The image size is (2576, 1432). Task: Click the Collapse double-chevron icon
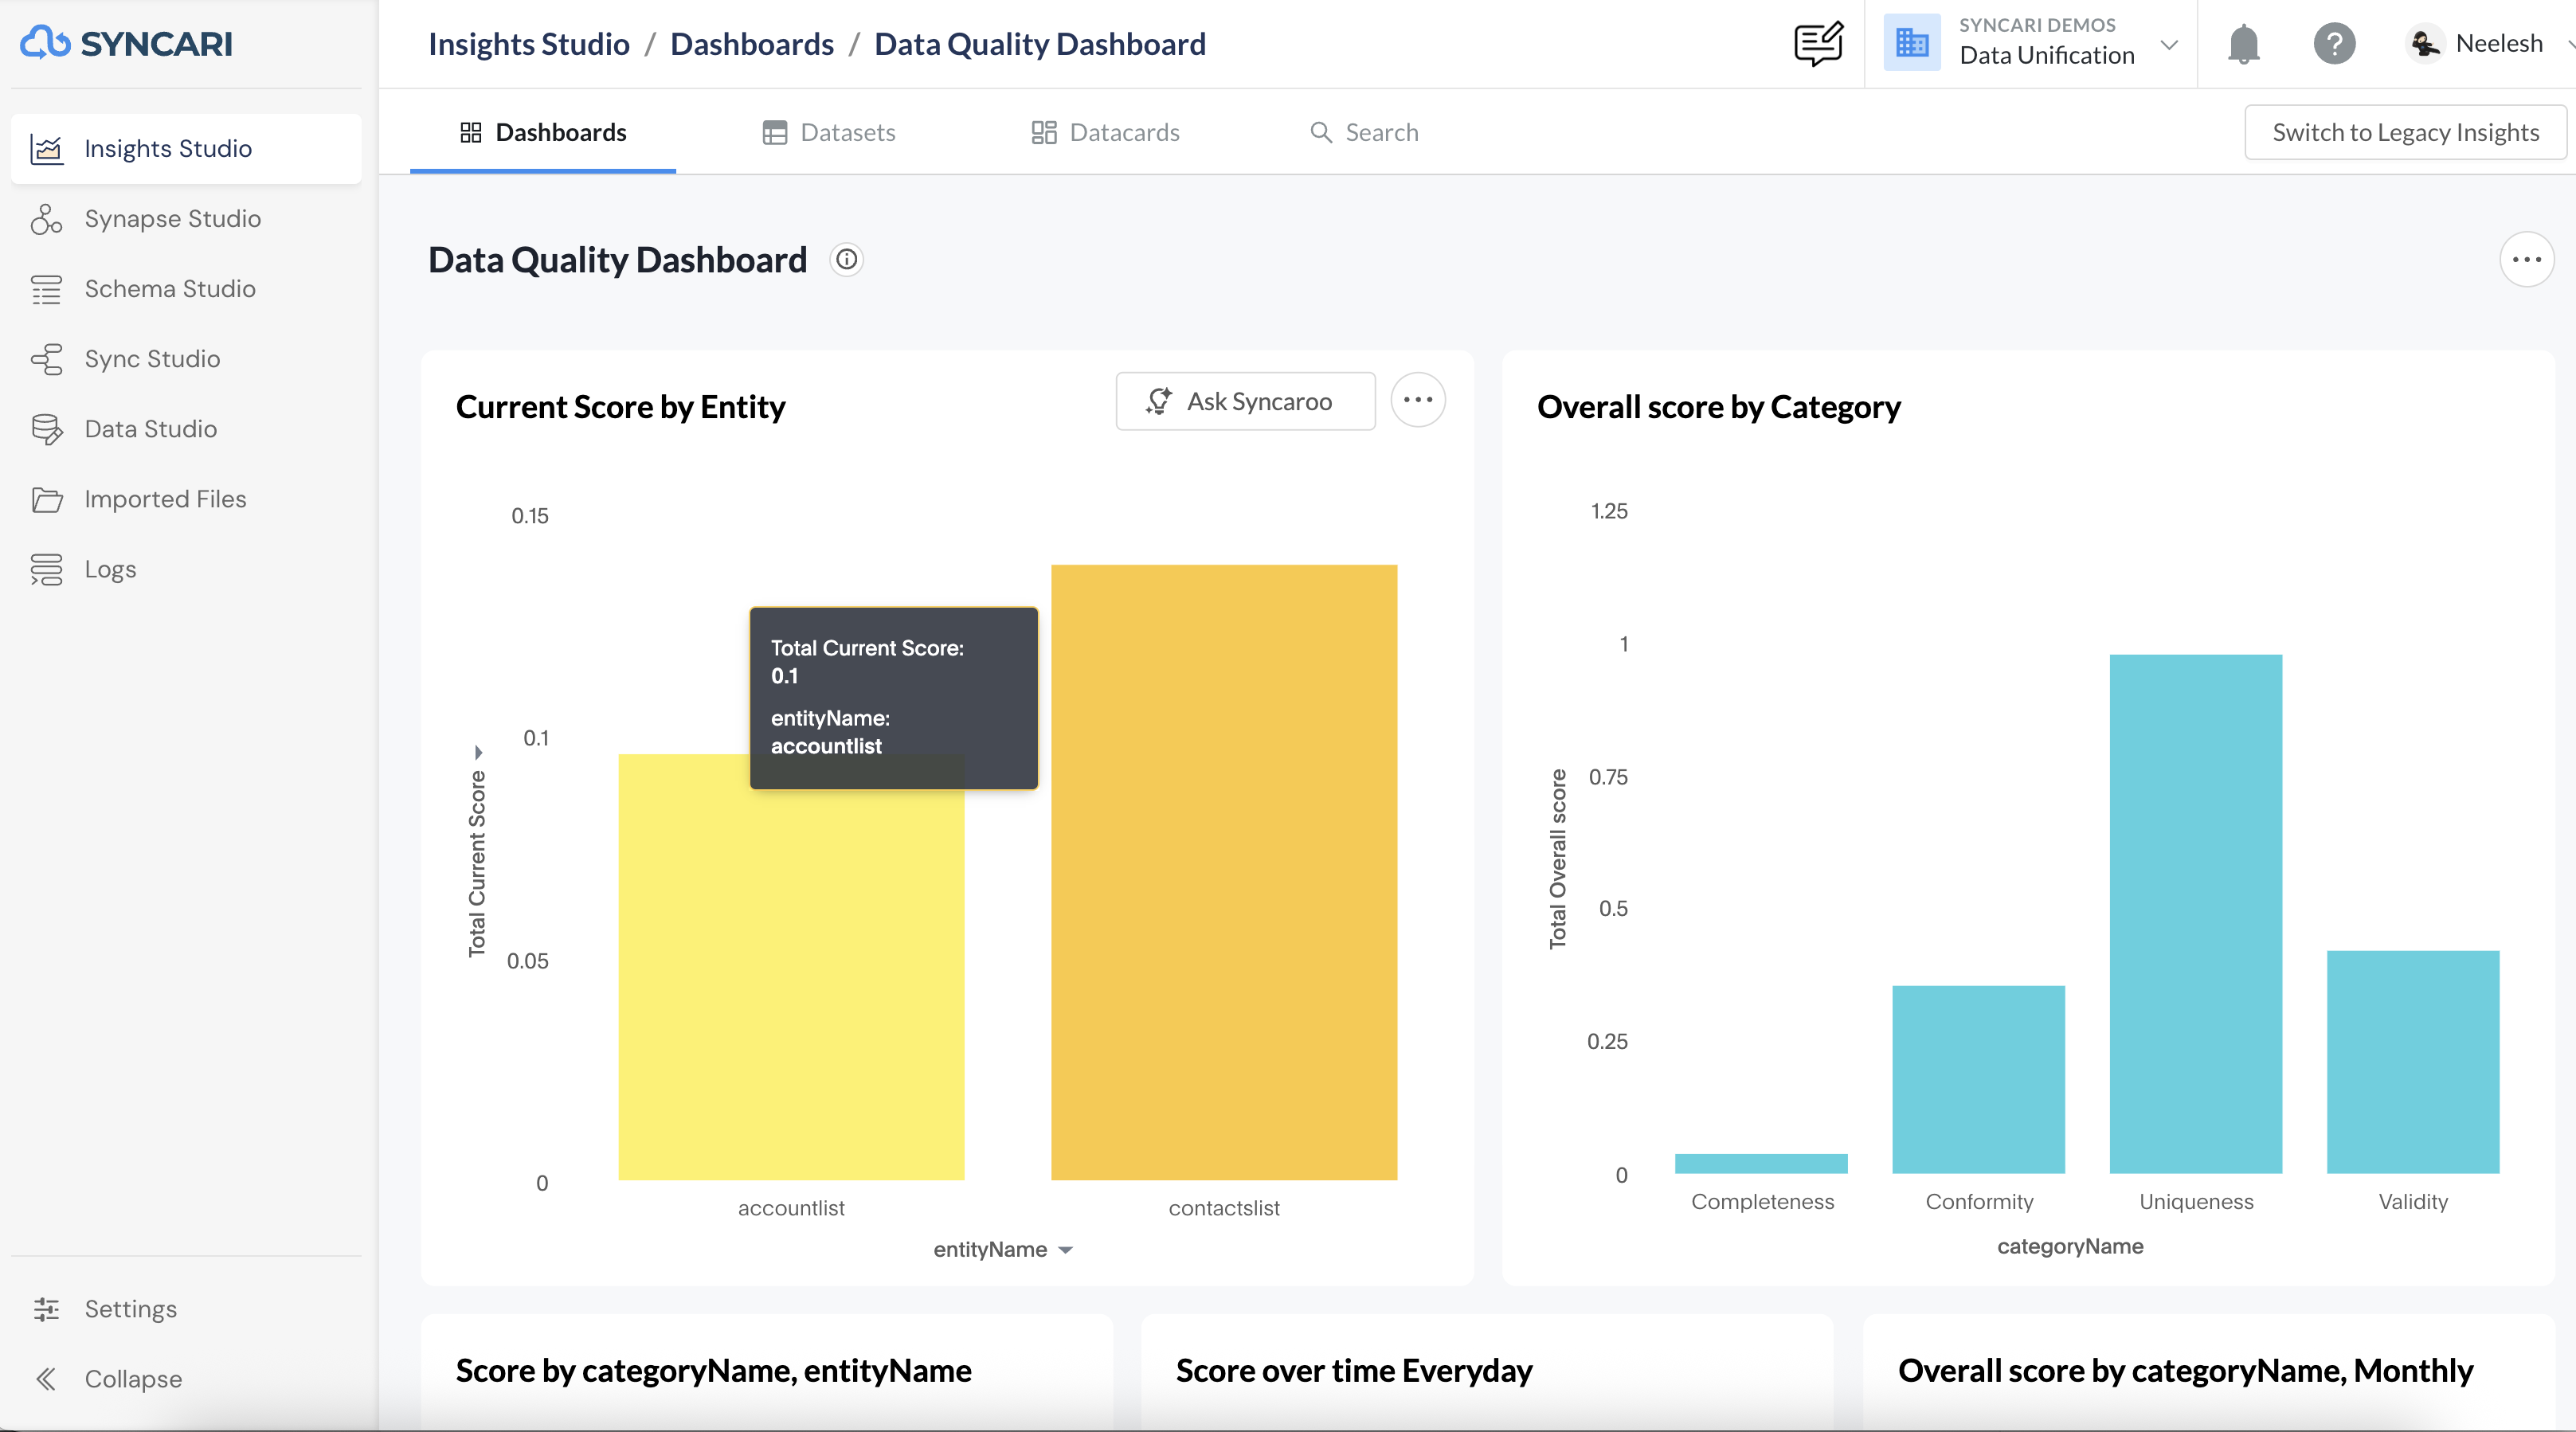(47, 1379)
